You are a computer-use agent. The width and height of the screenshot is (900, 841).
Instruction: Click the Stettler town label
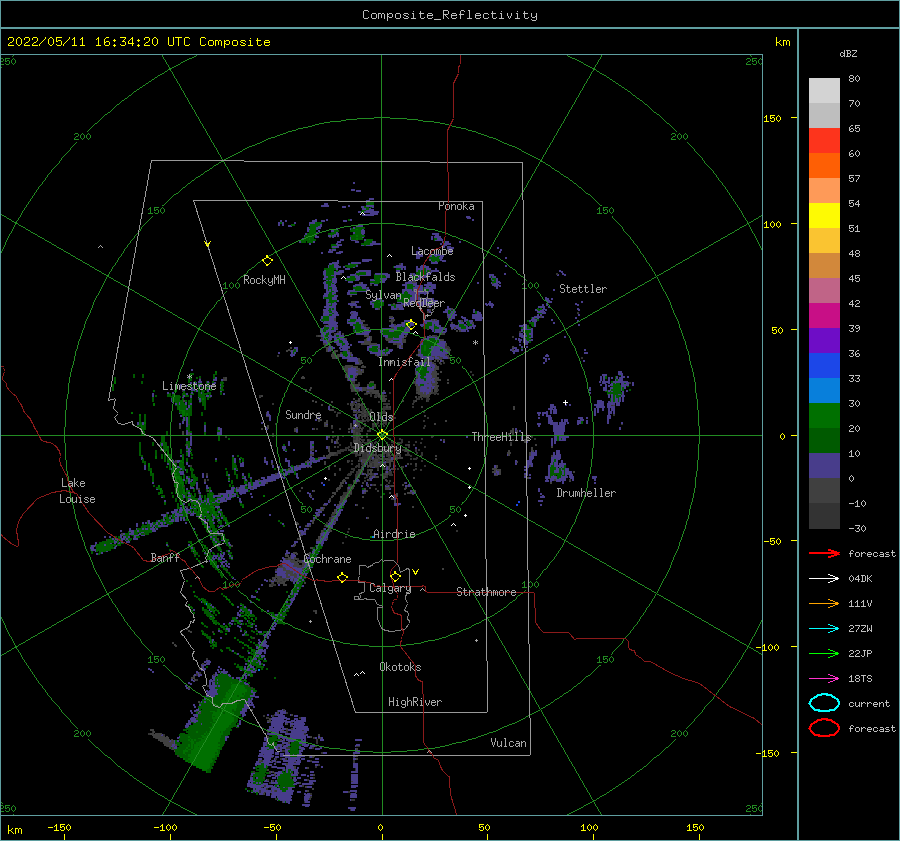pos(583,289)
